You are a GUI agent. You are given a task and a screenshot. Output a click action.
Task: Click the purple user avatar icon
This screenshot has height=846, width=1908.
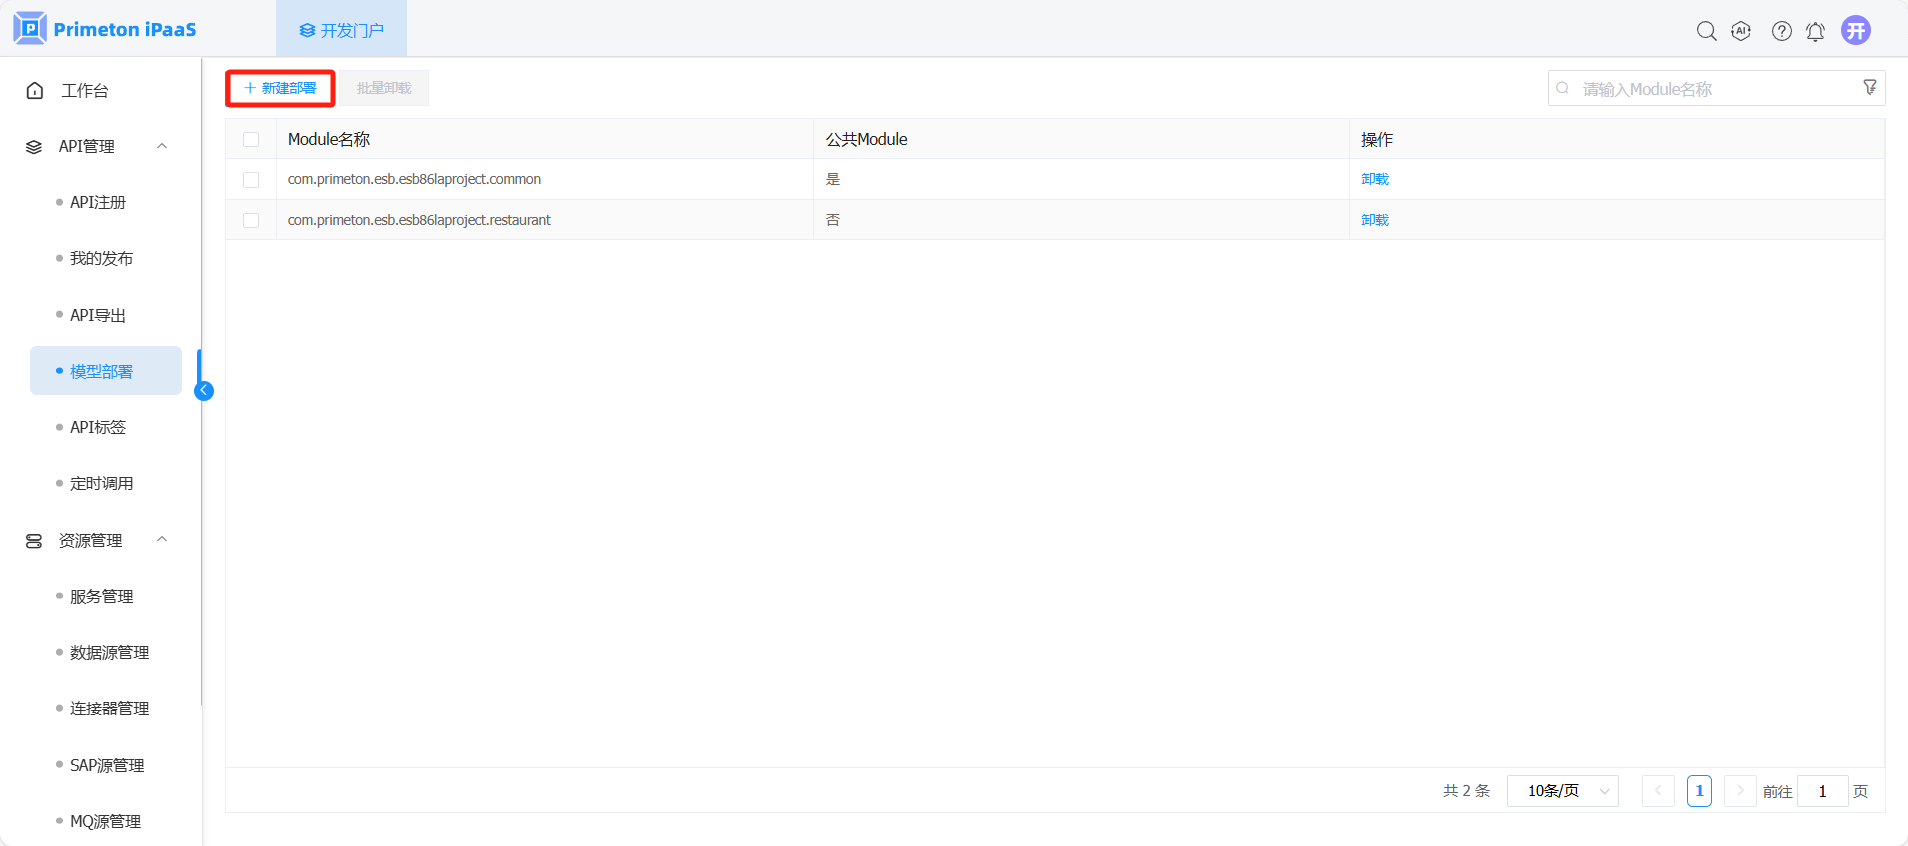click(1856, 30)
